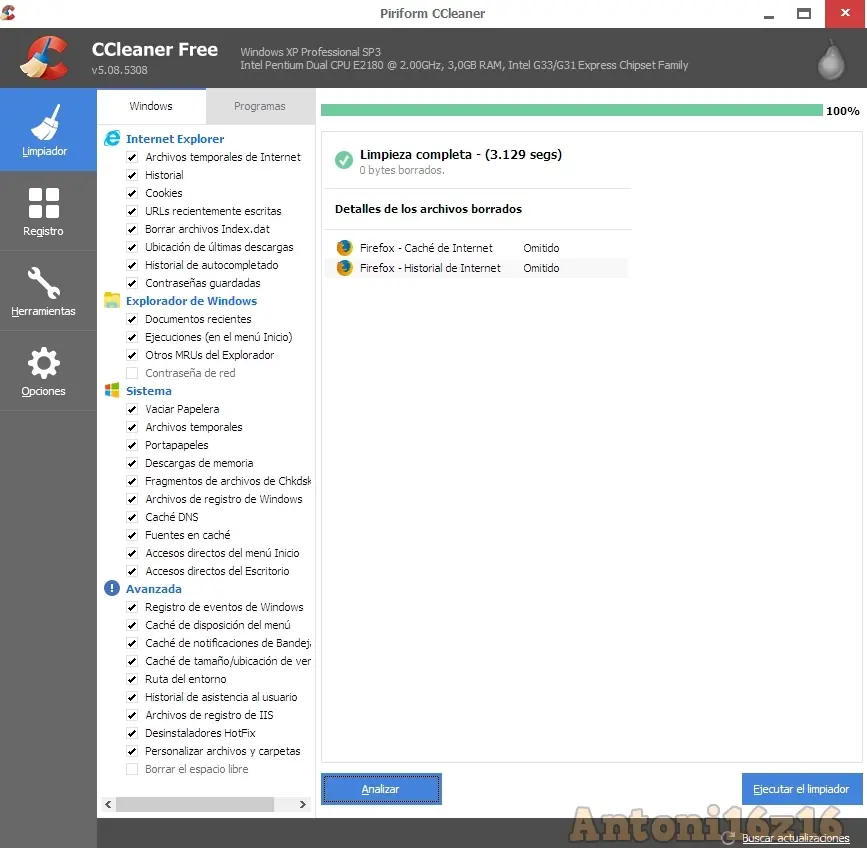Click Otros MRUs del Explorador label
The height and width of the screenshot is (848, 867).
coord(210,355)
